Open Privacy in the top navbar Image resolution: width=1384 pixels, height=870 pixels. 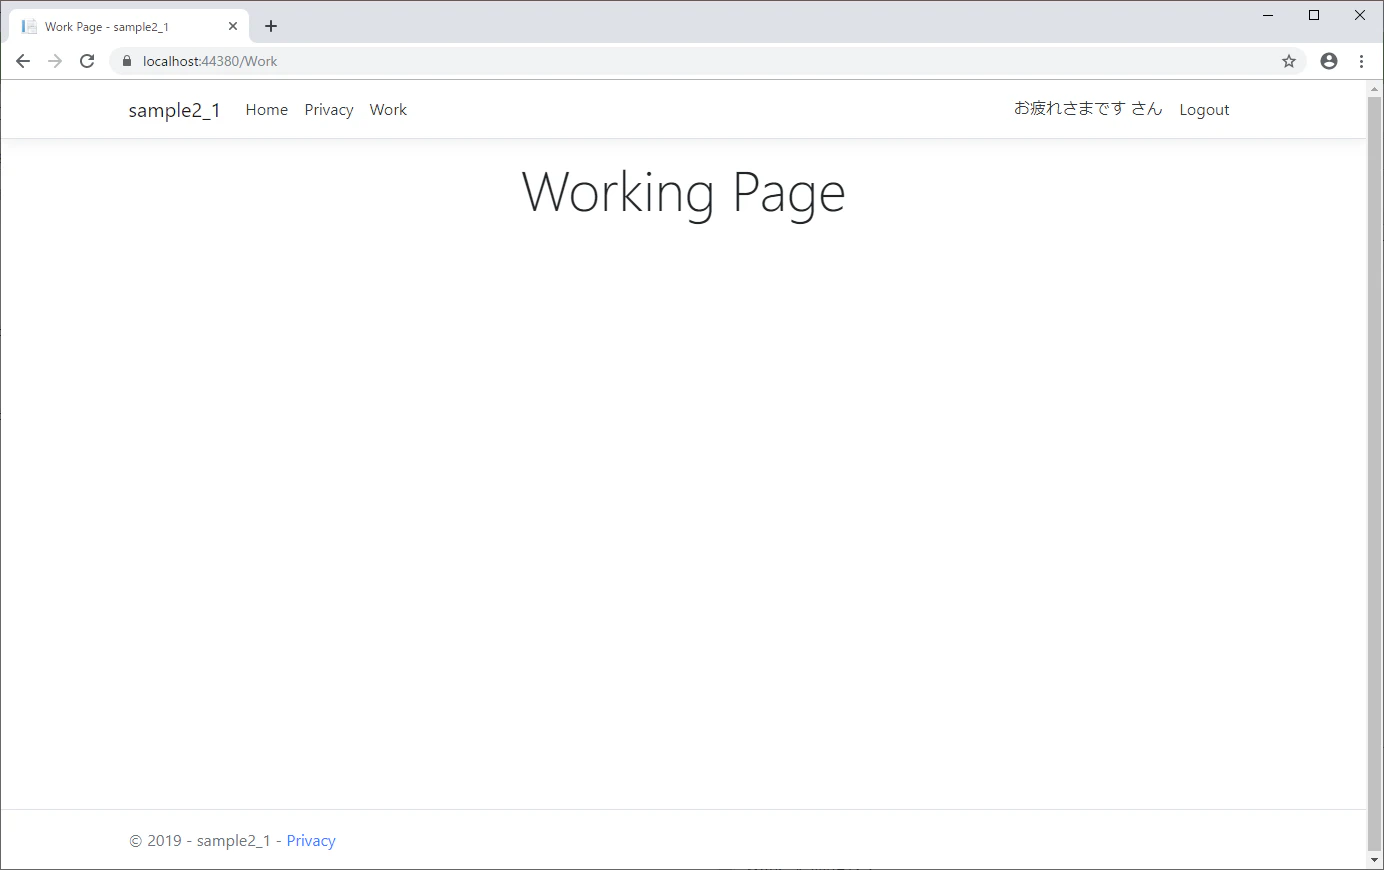[329, 110]
